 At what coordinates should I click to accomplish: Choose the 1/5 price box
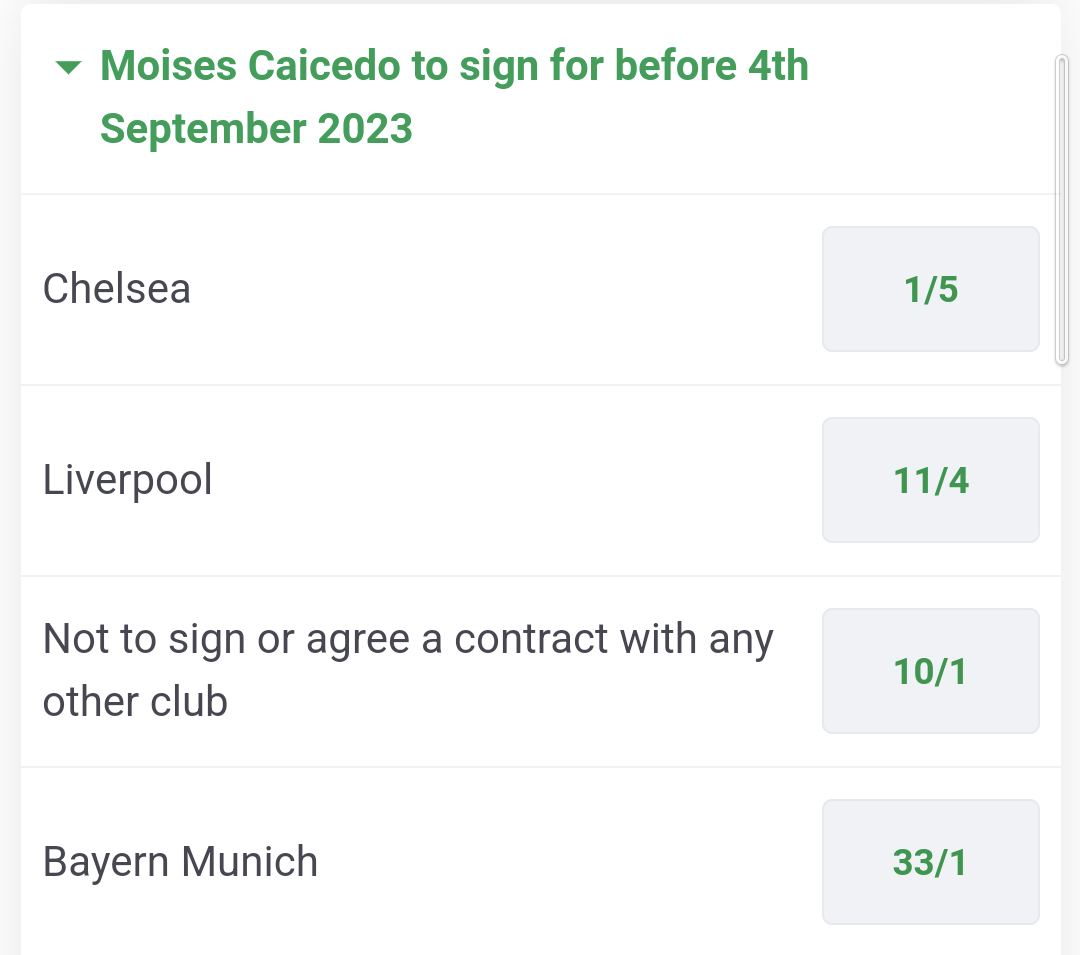[x=931, y=289]
